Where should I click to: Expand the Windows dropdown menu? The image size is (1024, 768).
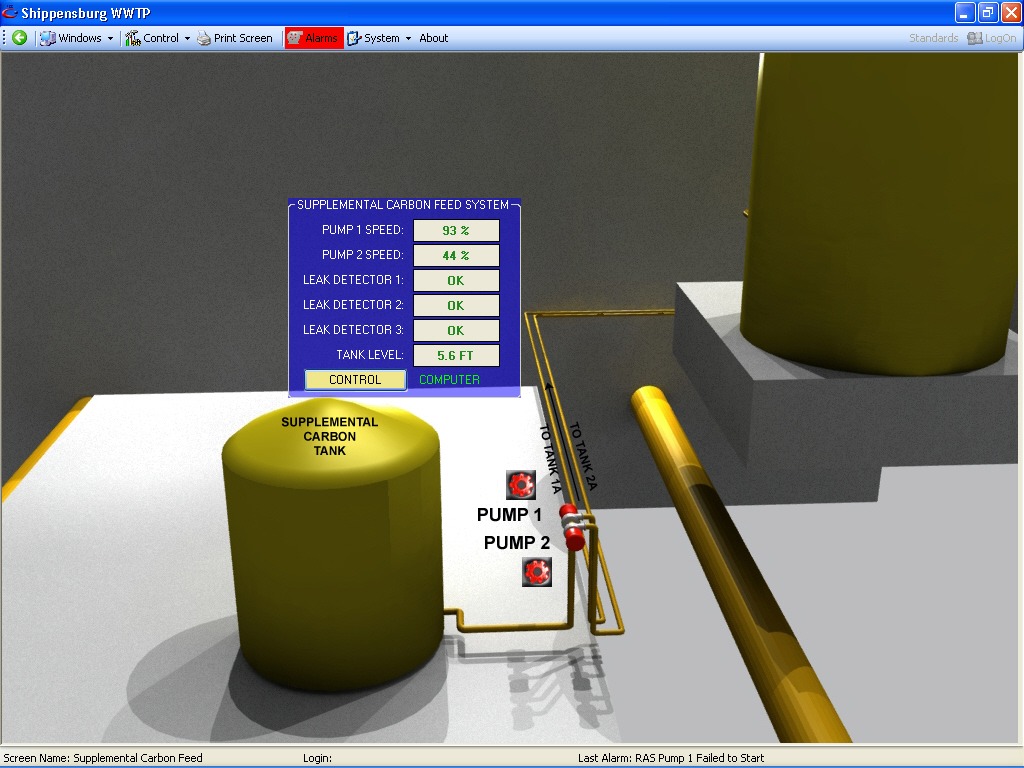click(79, 38)
